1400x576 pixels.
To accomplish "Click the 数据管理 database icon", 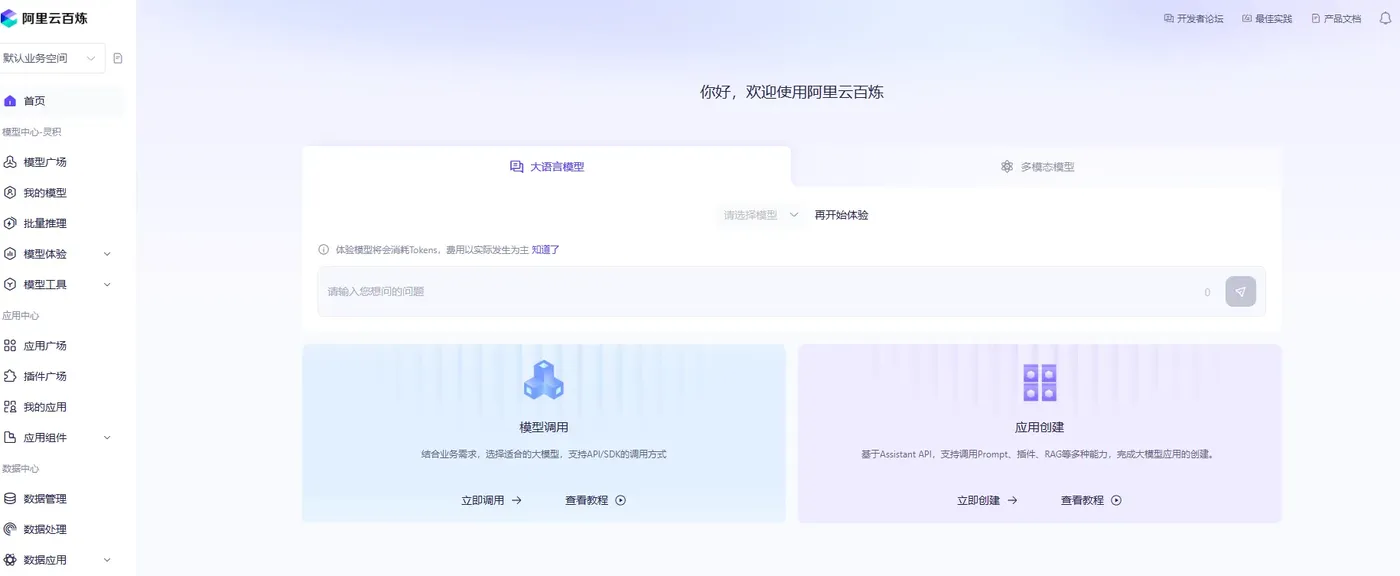I will (10, 499).
